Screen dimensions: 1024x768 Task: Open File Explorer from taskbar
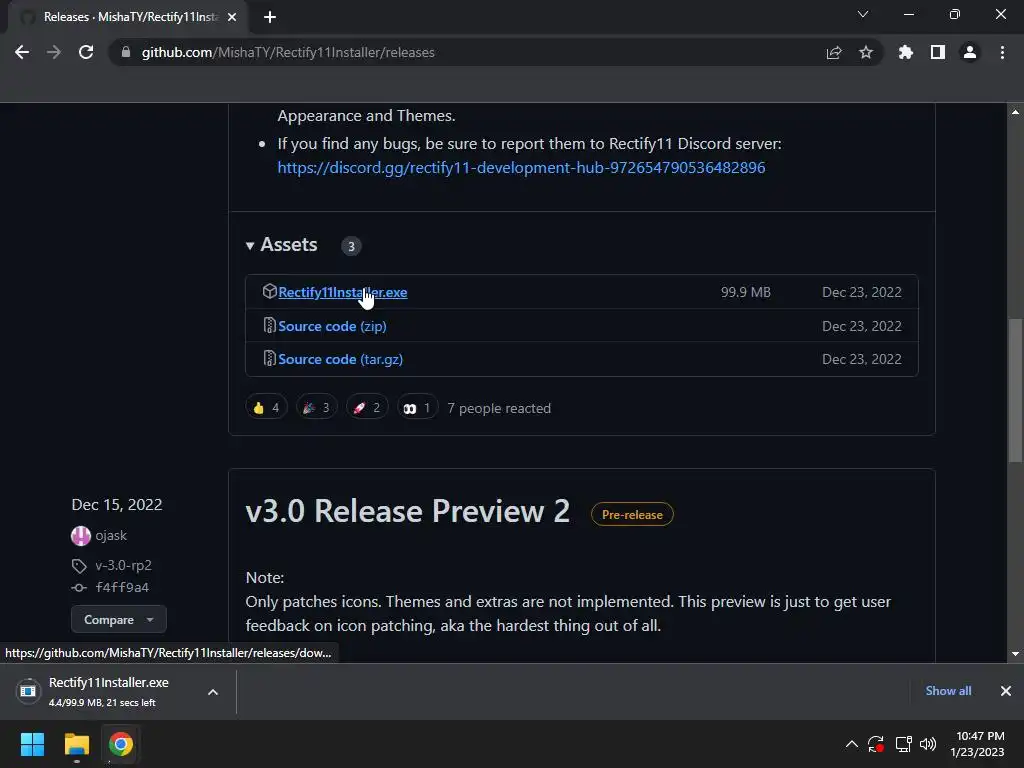(76, 744)
